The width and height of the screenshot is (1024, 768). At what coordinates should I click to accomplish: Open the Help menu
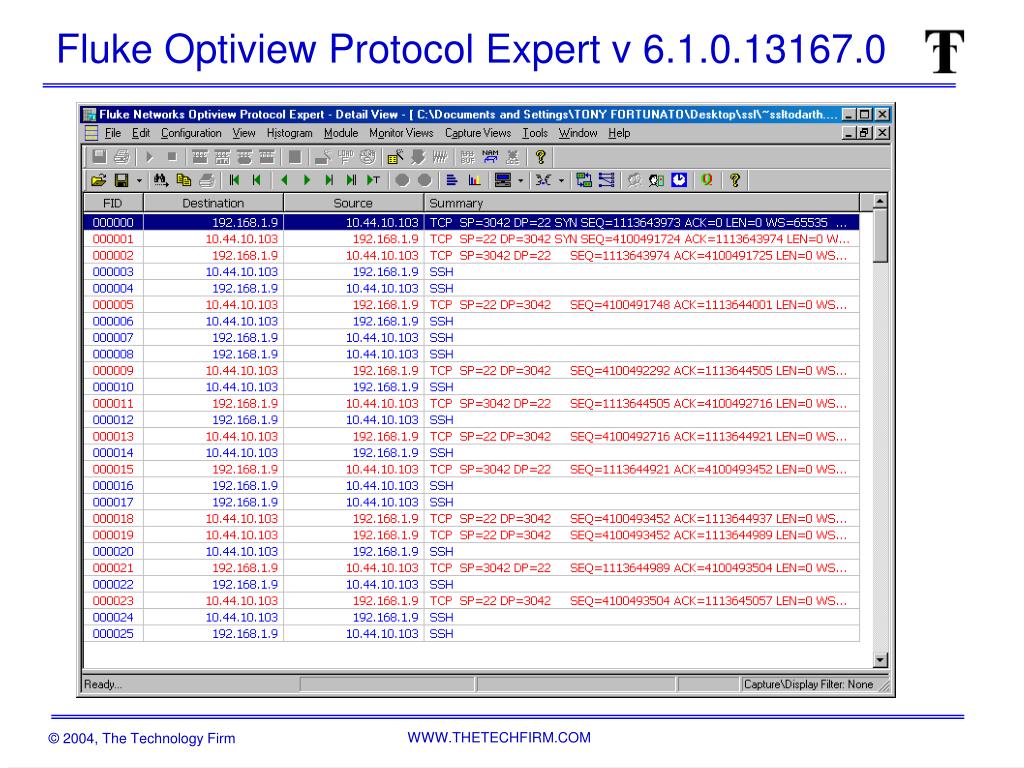(619, 133)
